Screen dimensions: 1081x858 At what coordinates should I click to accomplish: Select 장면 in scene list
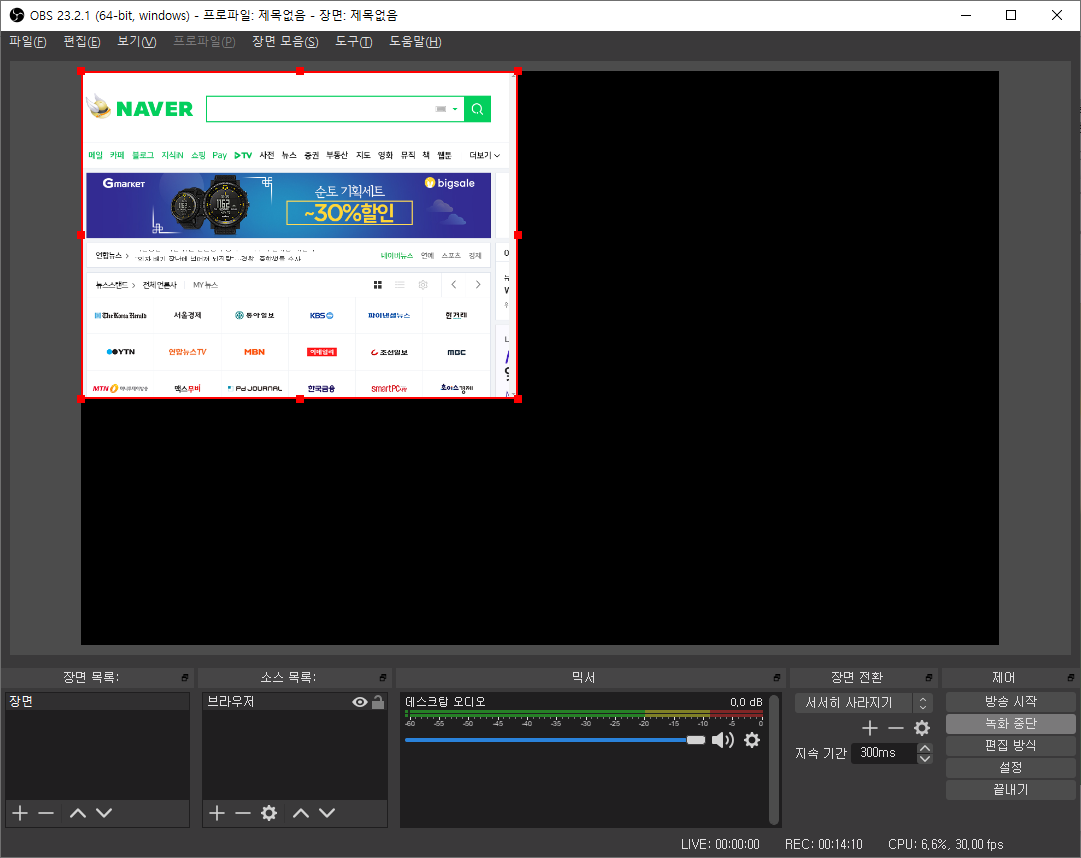(97, 702)
